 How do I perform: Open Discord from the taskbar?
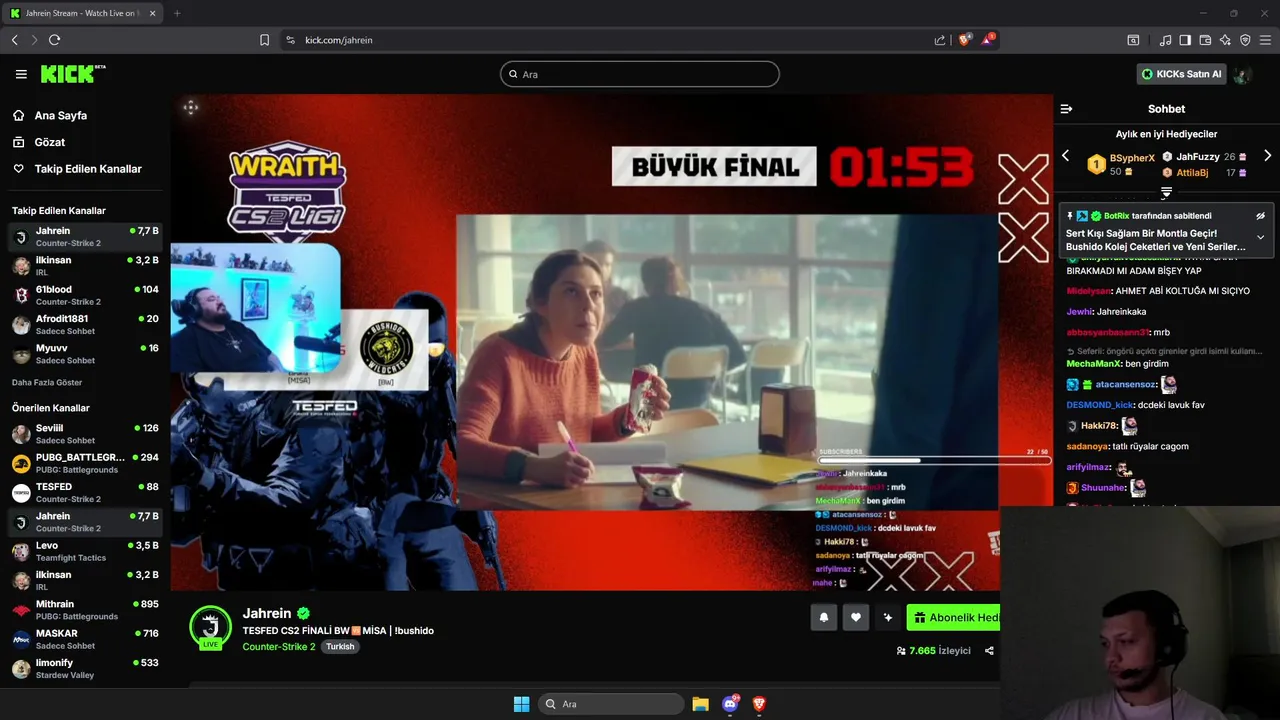(x=730, y=704)
